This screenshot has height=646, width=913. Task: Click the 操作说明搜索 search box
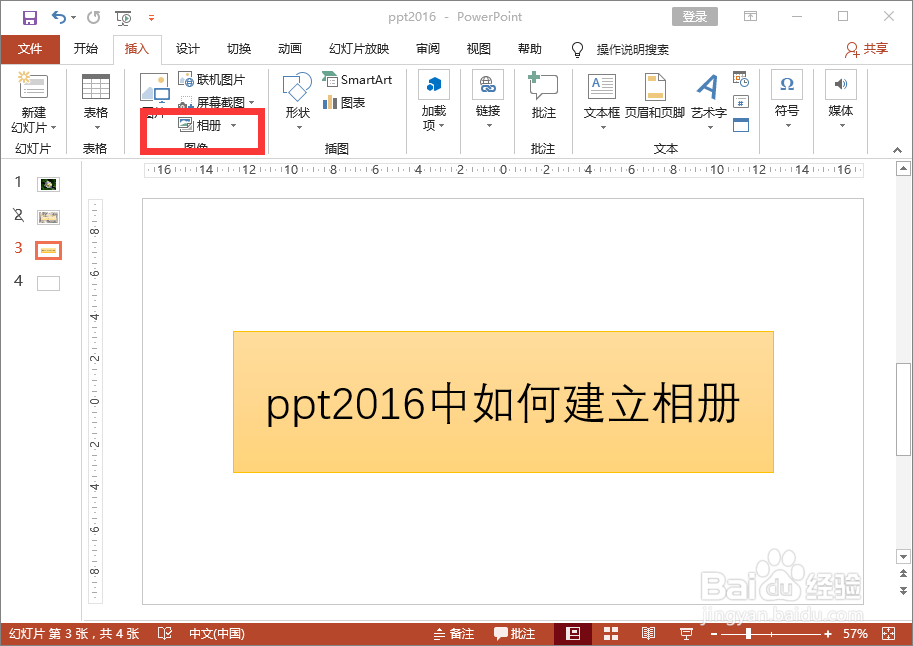coord(632,50)
